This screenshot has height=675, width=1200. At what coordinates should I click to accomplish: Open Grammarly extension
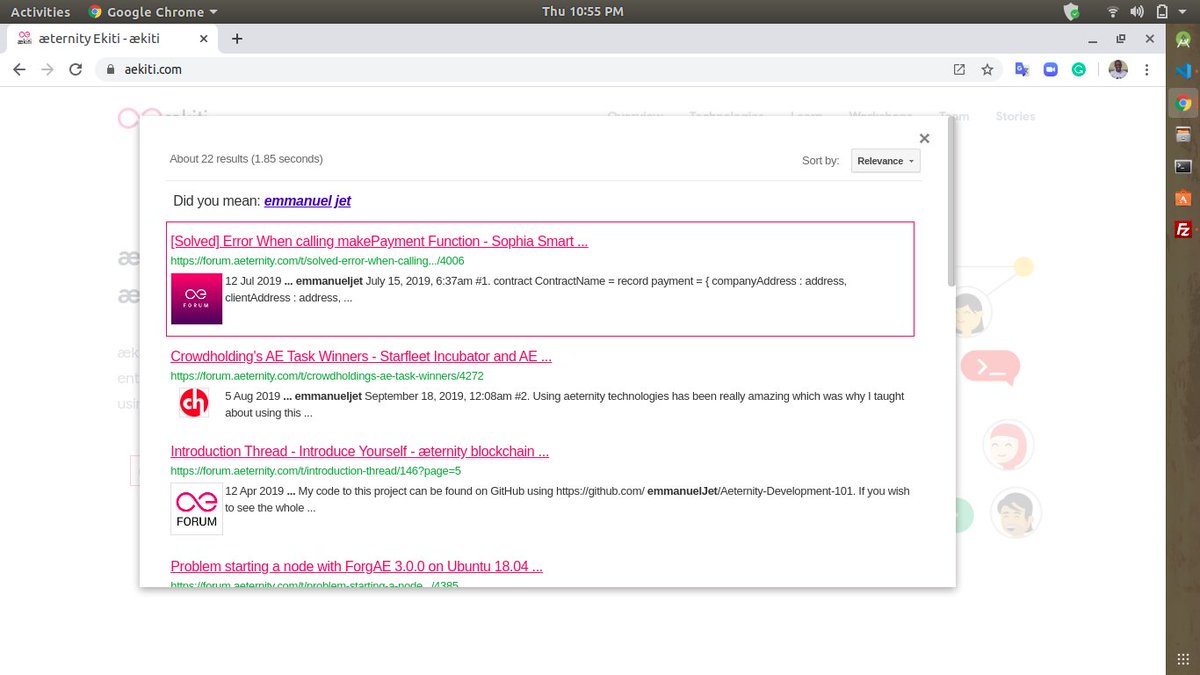1079,70
